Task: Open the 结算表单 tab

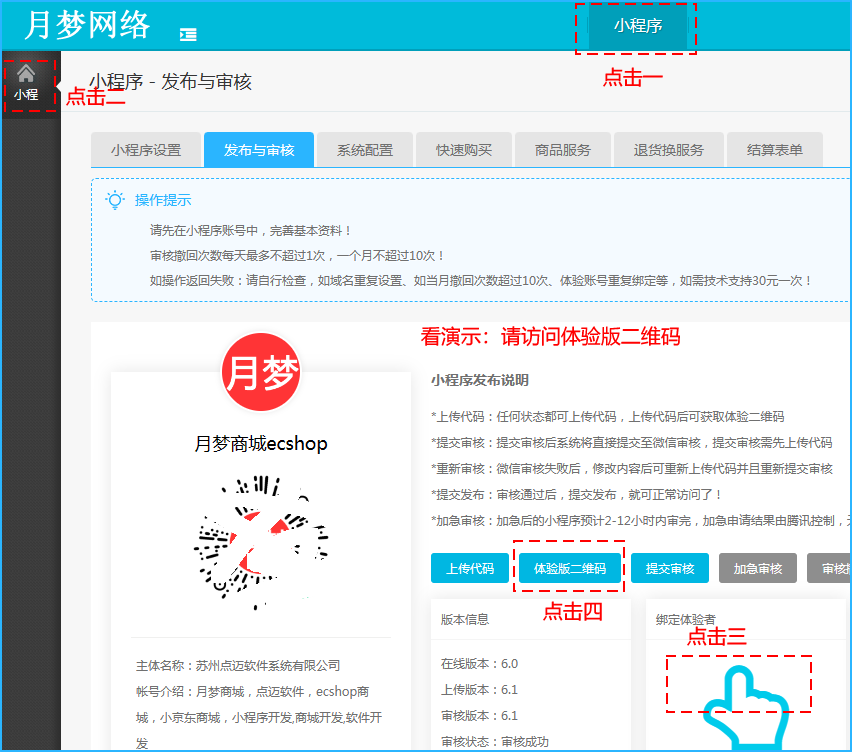Action: 775,150
